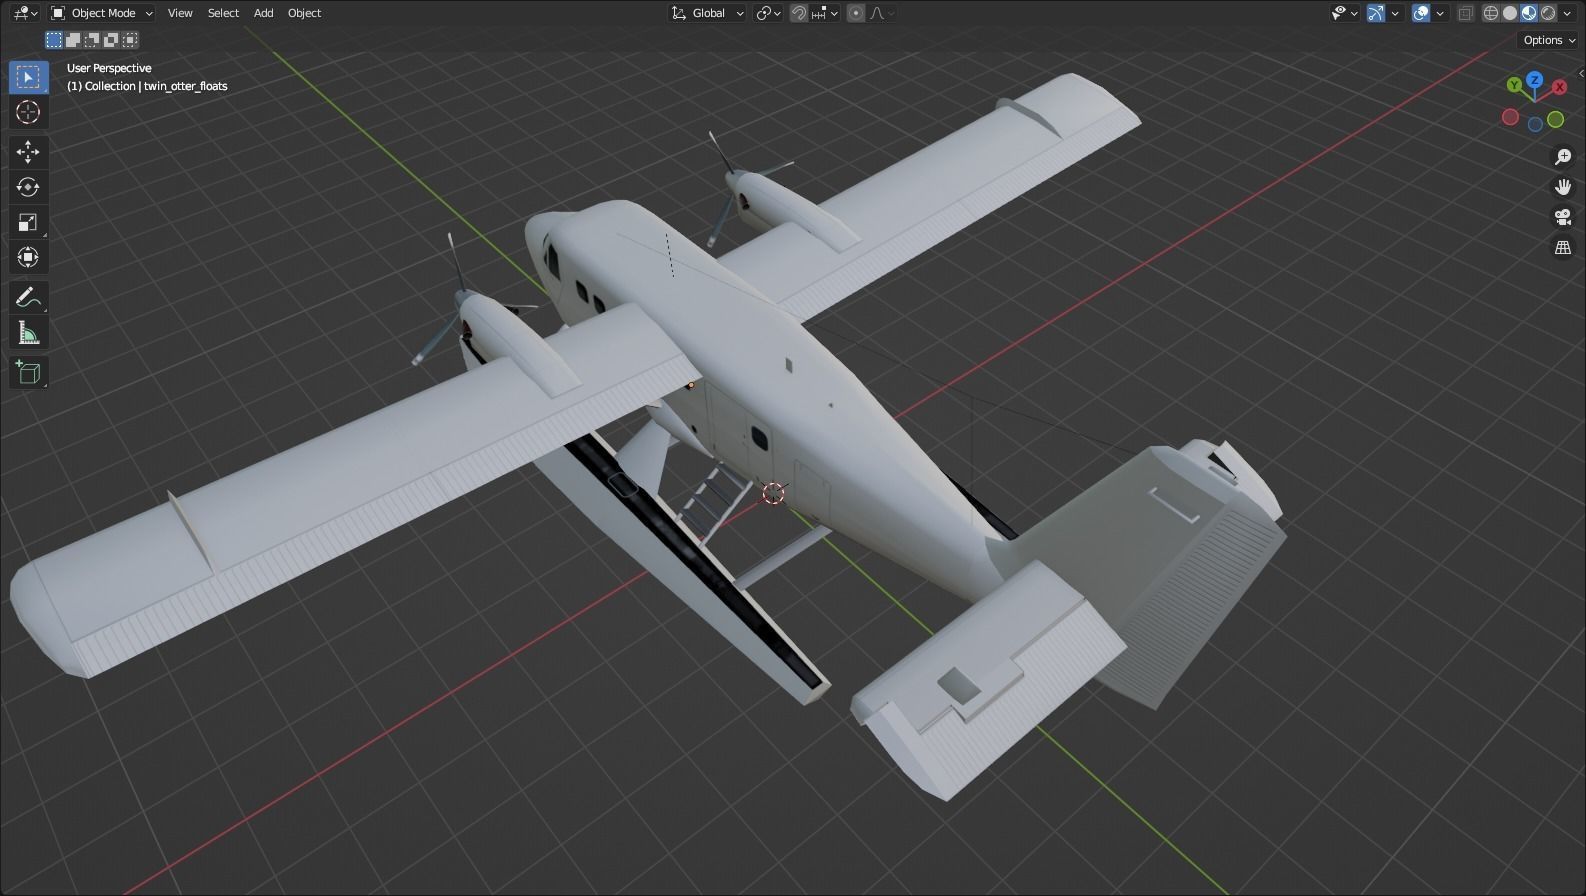The image size is (1586, 896).
Task: Click the green Y axis on gizmo
Action: [x=1514, y=85]
